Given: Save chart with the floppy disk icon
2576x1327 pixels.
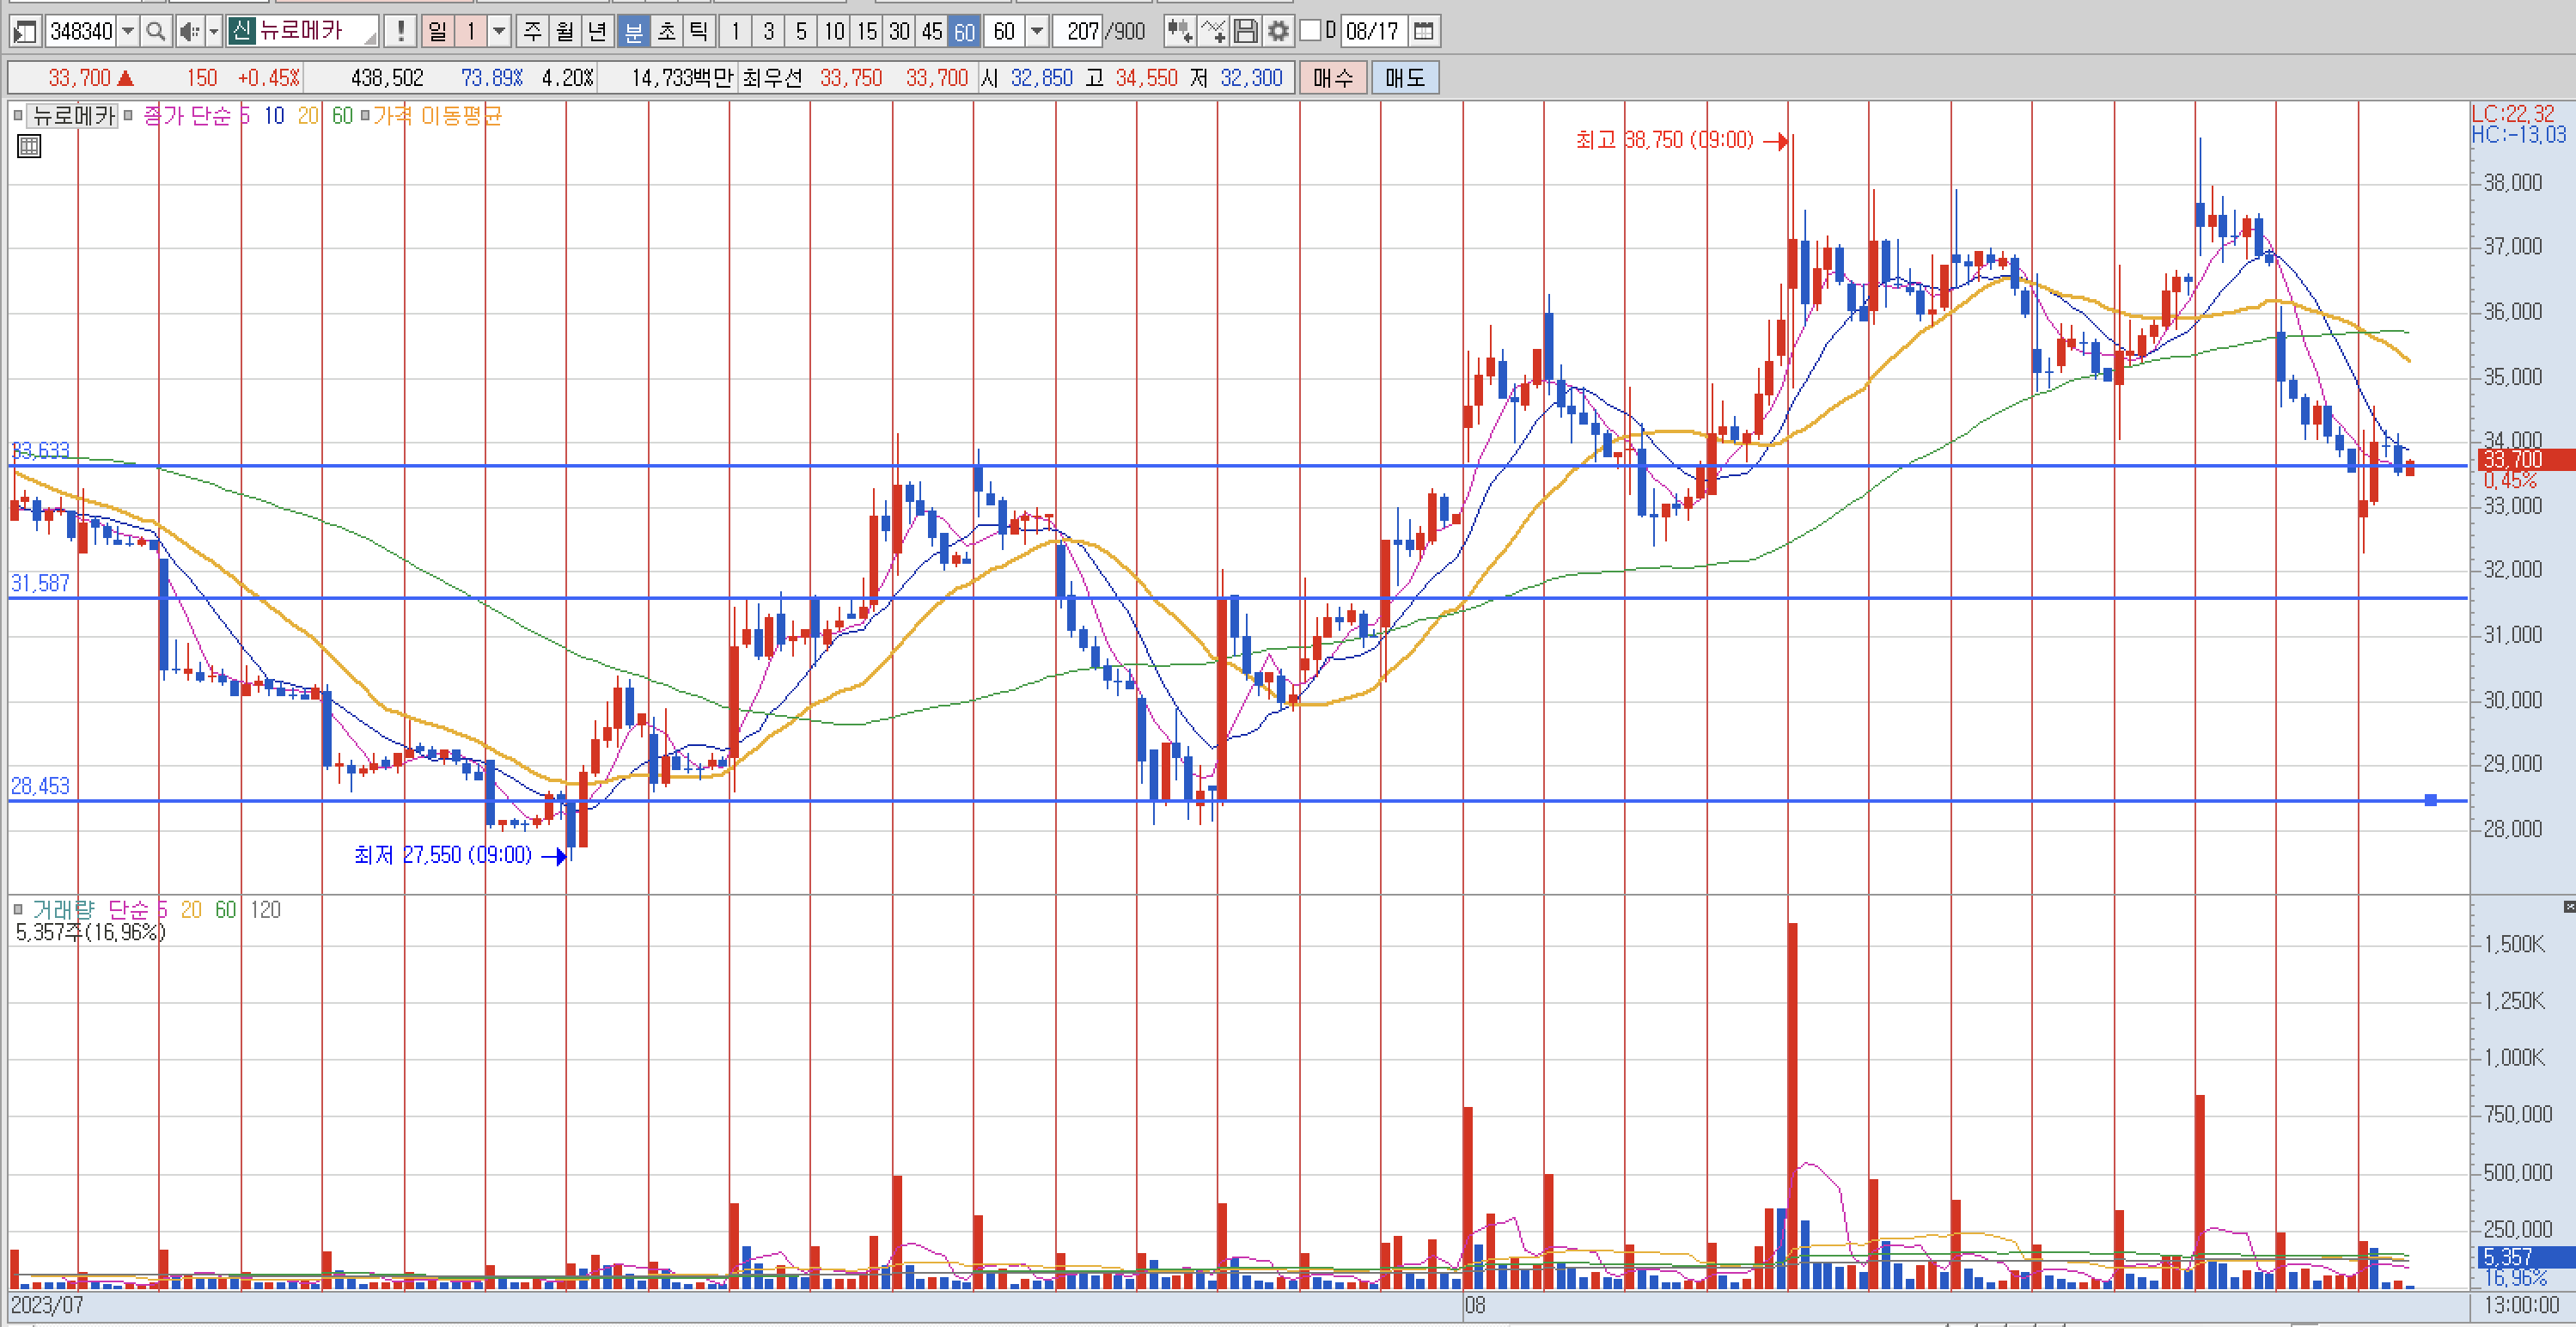Looking at the screenshot, I should coord(1246,31).
